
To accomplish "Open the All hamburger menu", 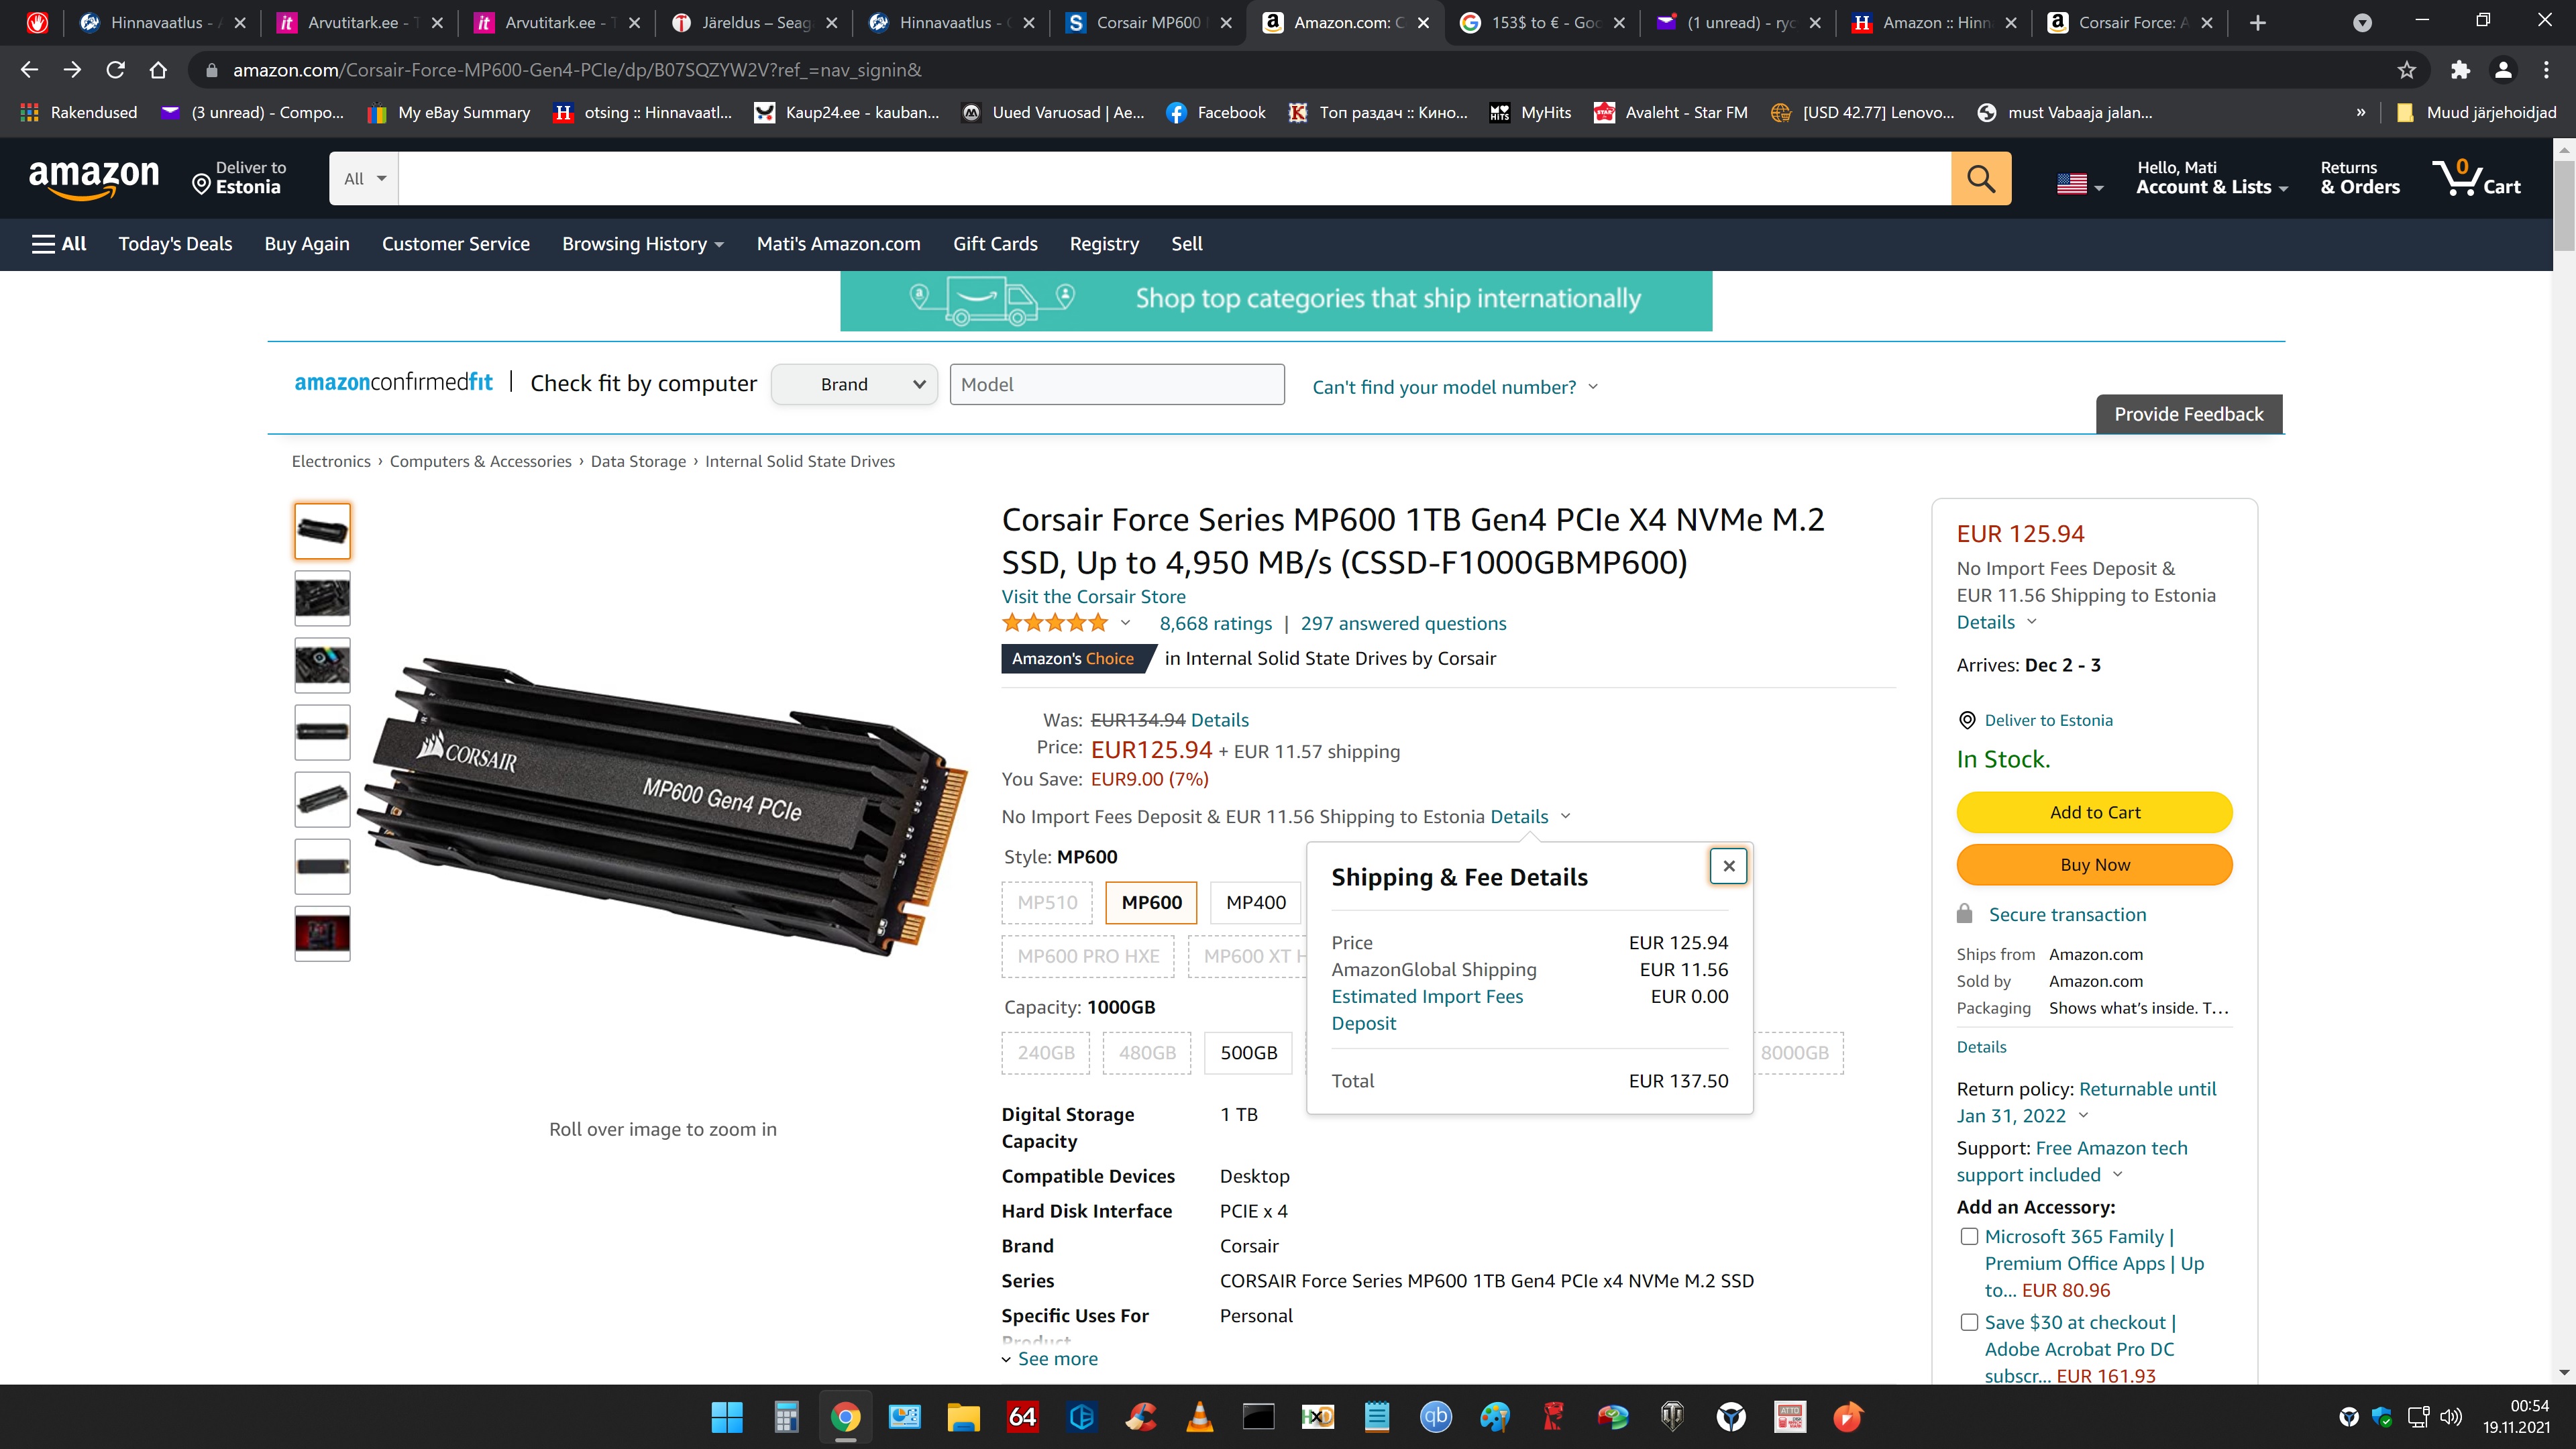I will click(59, 244).
